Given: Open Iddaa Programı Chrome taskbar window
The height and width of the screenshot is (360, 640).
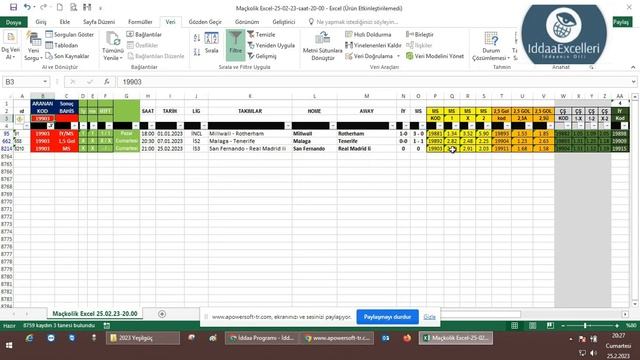Looking at the screenshot, I should [x=262, y=338].
